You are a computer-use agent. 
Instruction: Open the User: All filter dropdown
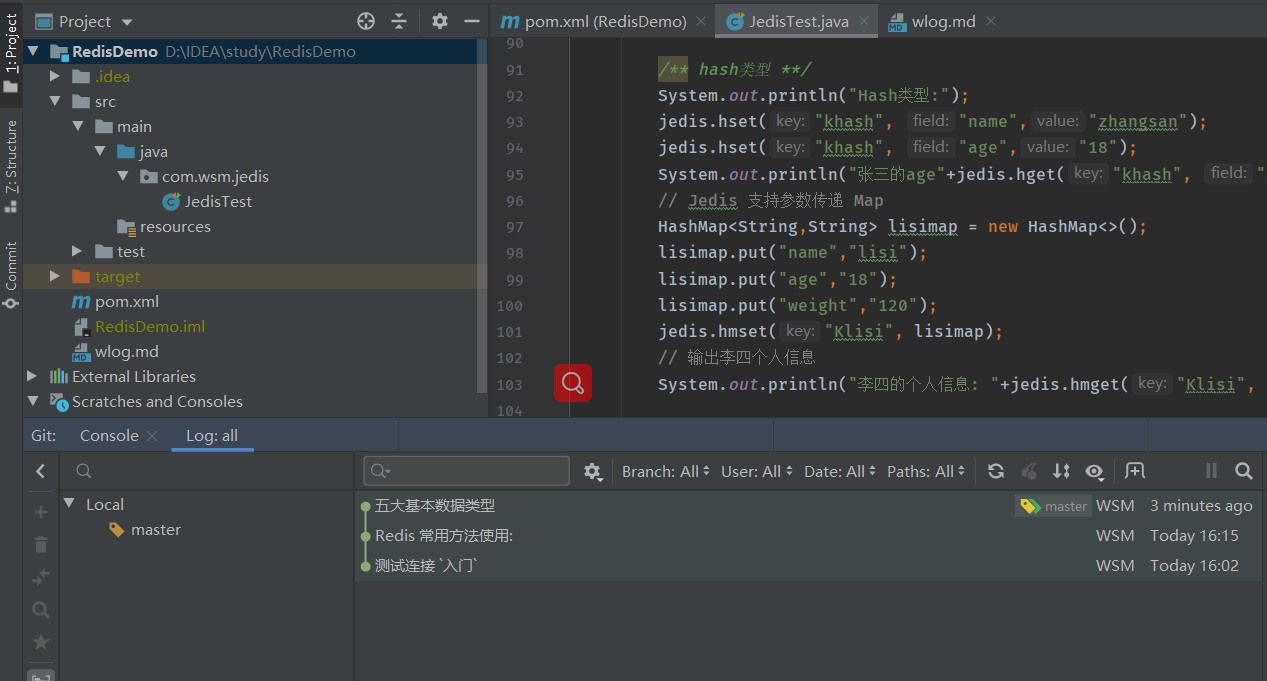[757, 471]
